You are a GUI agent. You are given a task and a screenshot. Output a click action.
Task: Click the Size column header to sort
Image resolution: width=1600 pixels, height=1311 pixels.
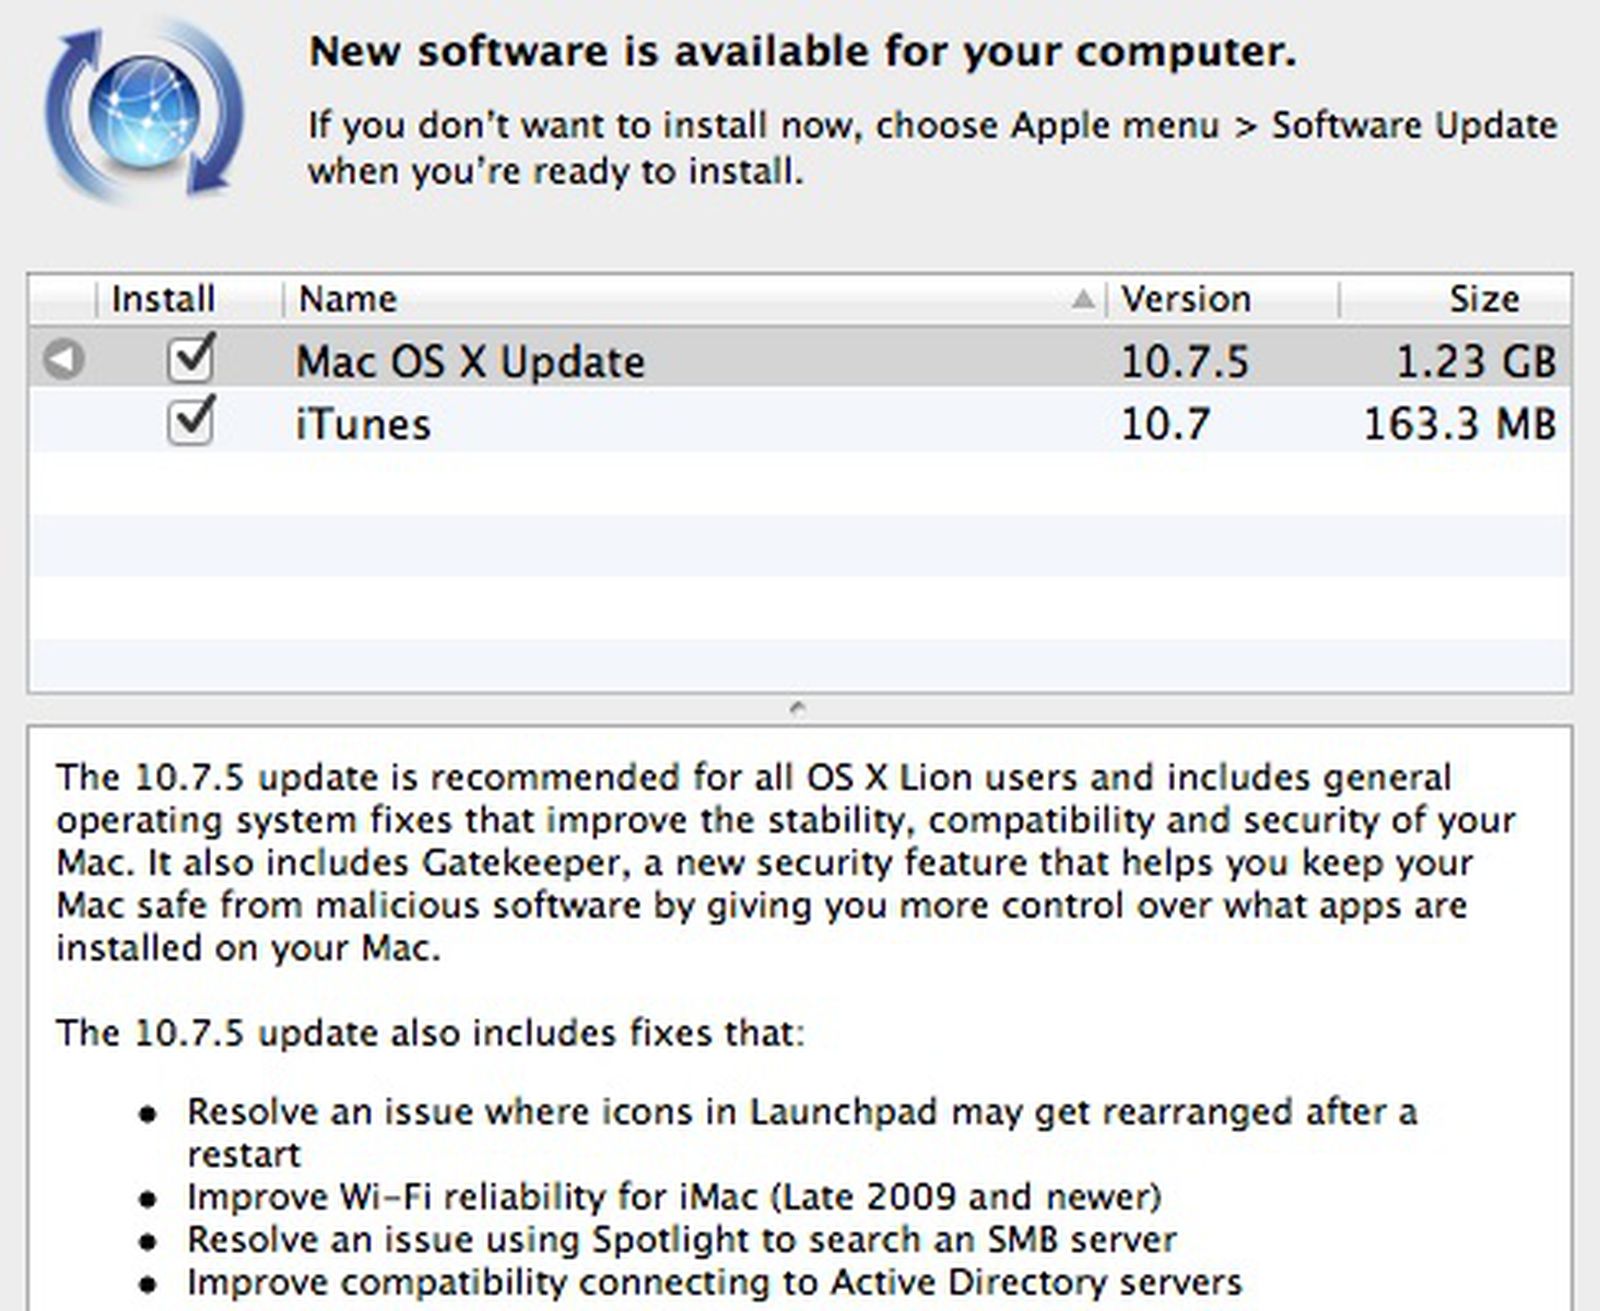pos(1487,298)
